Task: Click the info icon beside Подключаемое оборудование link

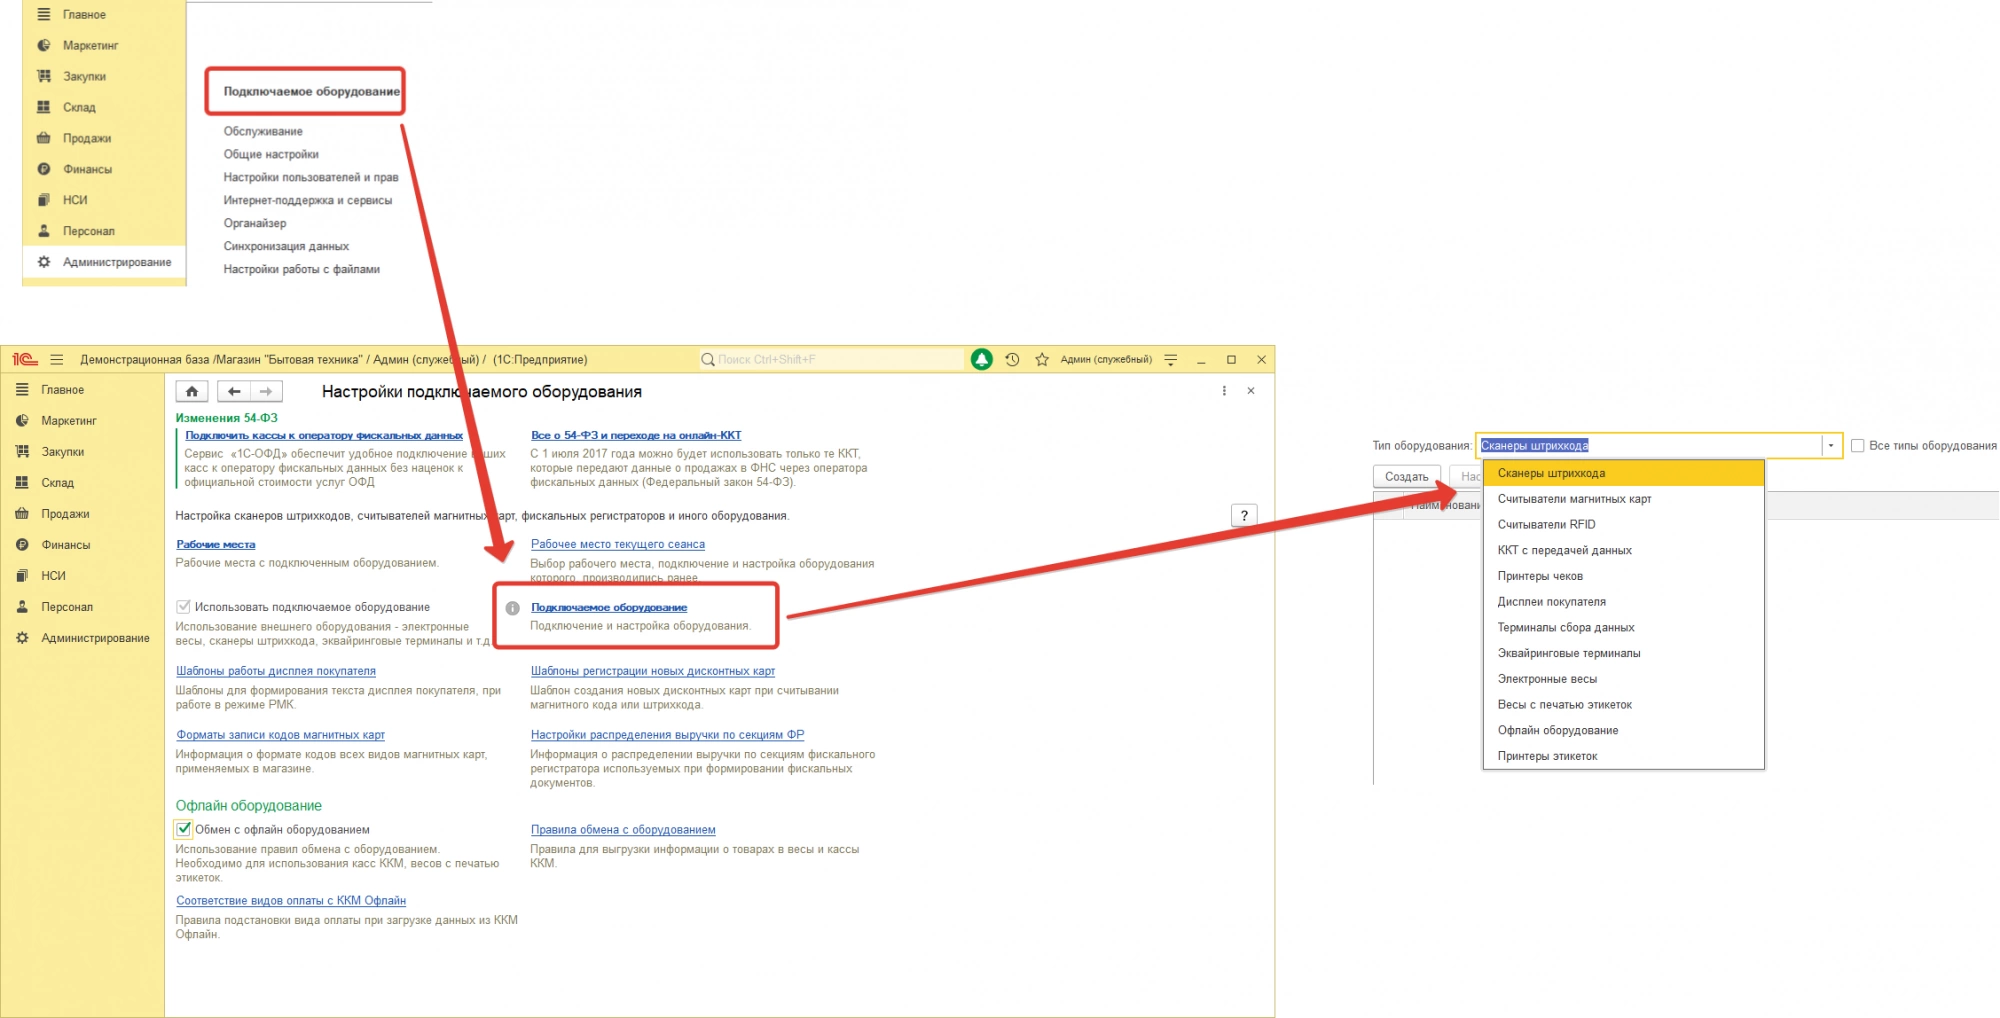Action: [513, 608]
